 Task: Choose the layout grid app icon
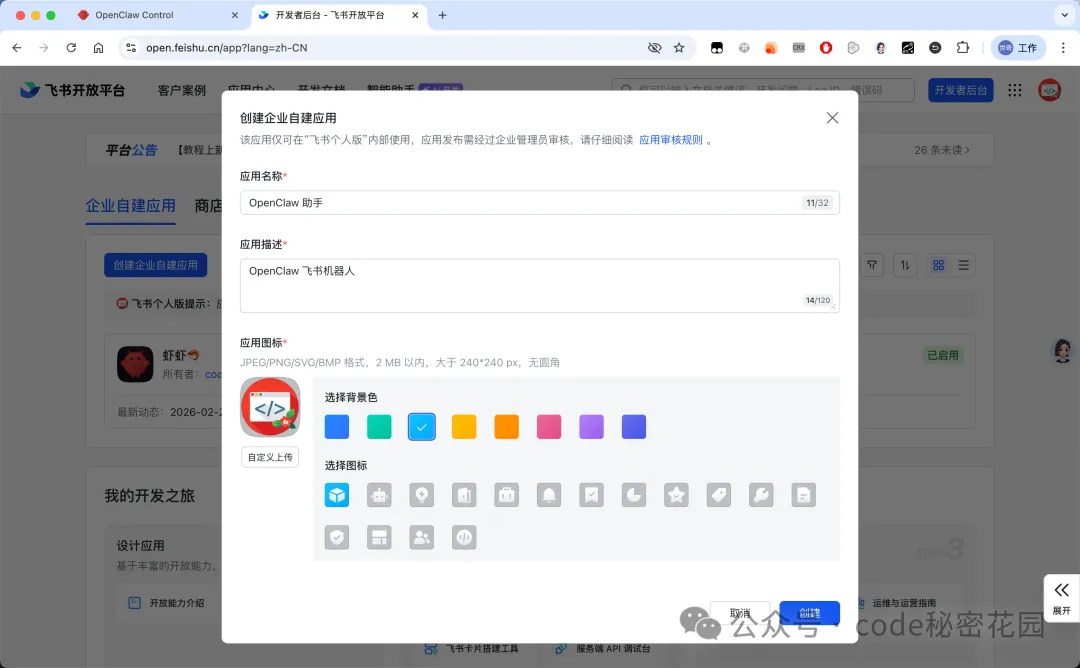coord(379,537)
